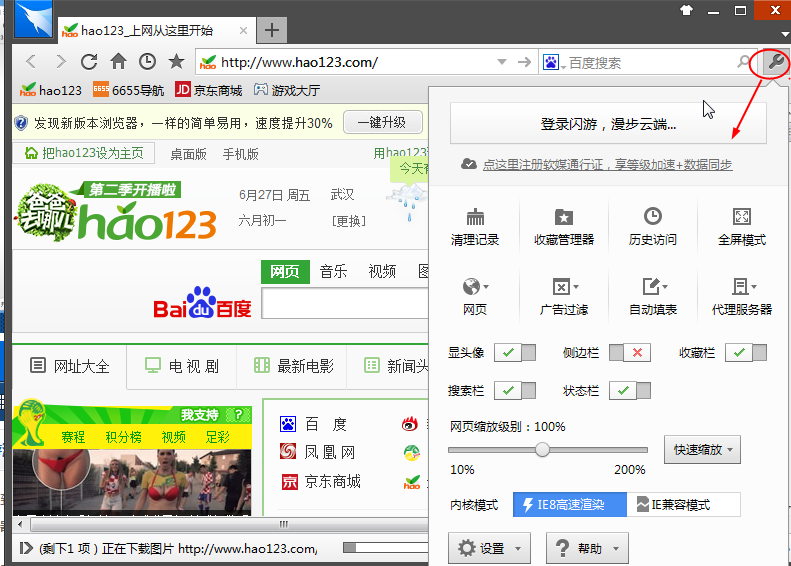Click the 一键升级 upgrade button
Image resolution: width=791 pixels, height=566 pixels.
click(382, 123)
